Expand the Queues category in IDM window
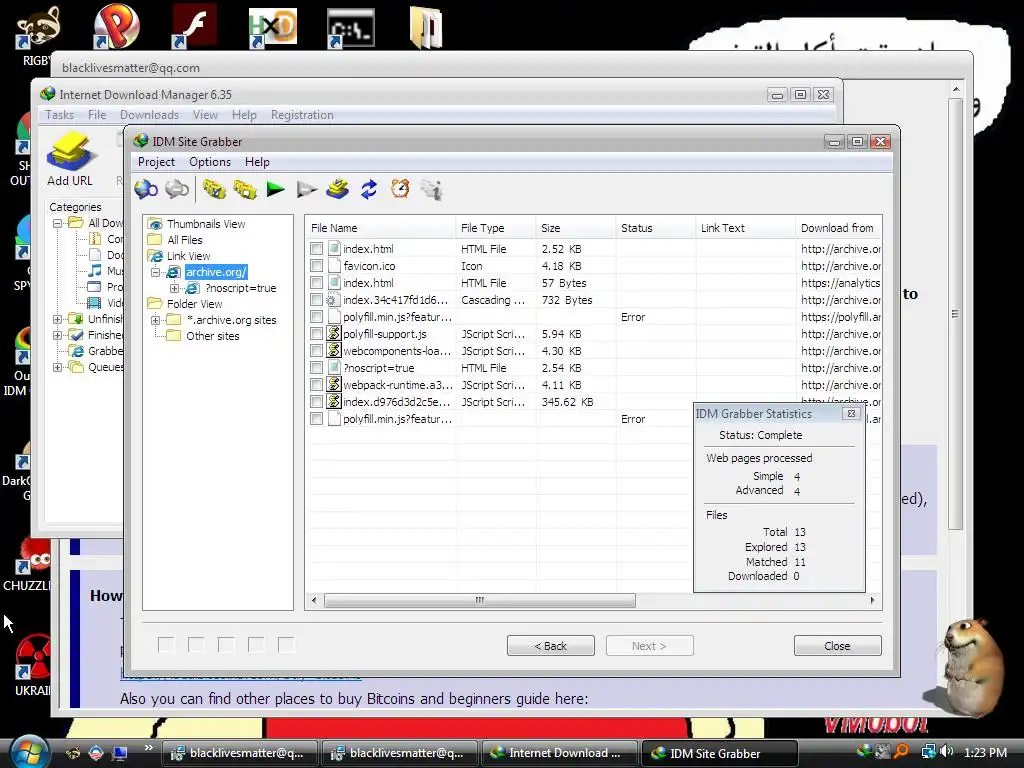Viewport: 1024px width, 768px height. [57, 367]
